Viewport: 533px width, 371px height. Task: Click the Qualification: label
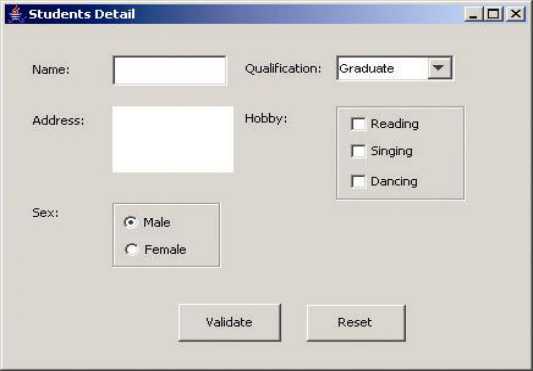point(283,69)
